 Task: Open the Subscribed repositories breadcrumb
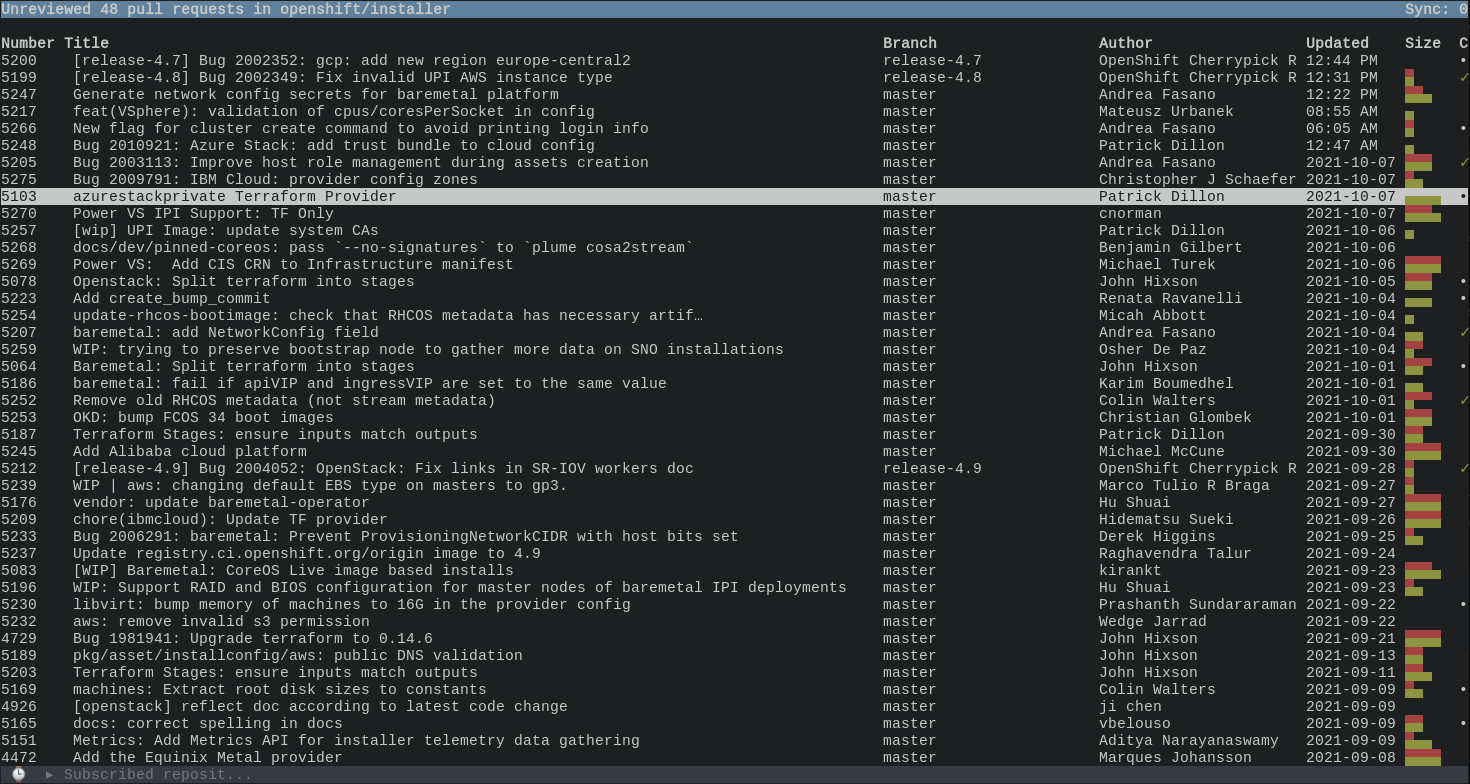pos(158,775)
